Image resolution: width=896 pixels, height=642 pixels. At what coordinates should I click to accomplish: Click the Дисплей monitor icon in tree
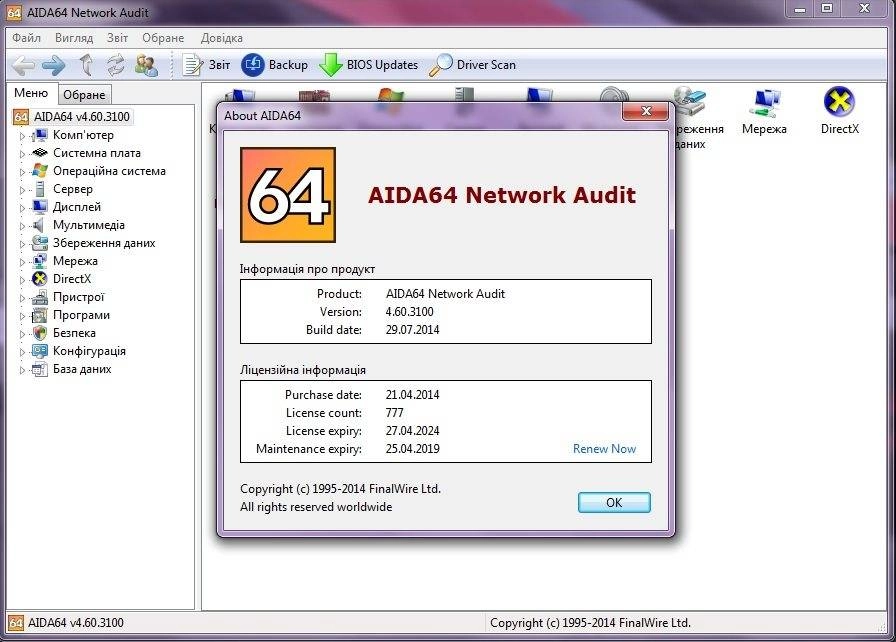click(x=40, y=207)
